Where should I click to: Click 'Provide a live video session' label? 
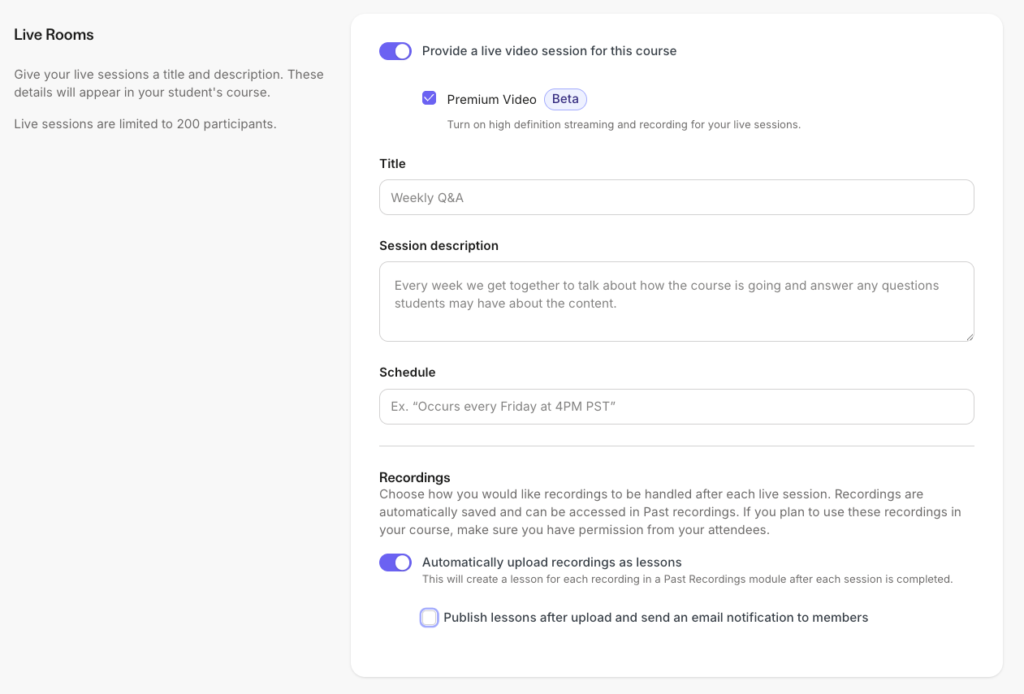(x=549, y=51)
